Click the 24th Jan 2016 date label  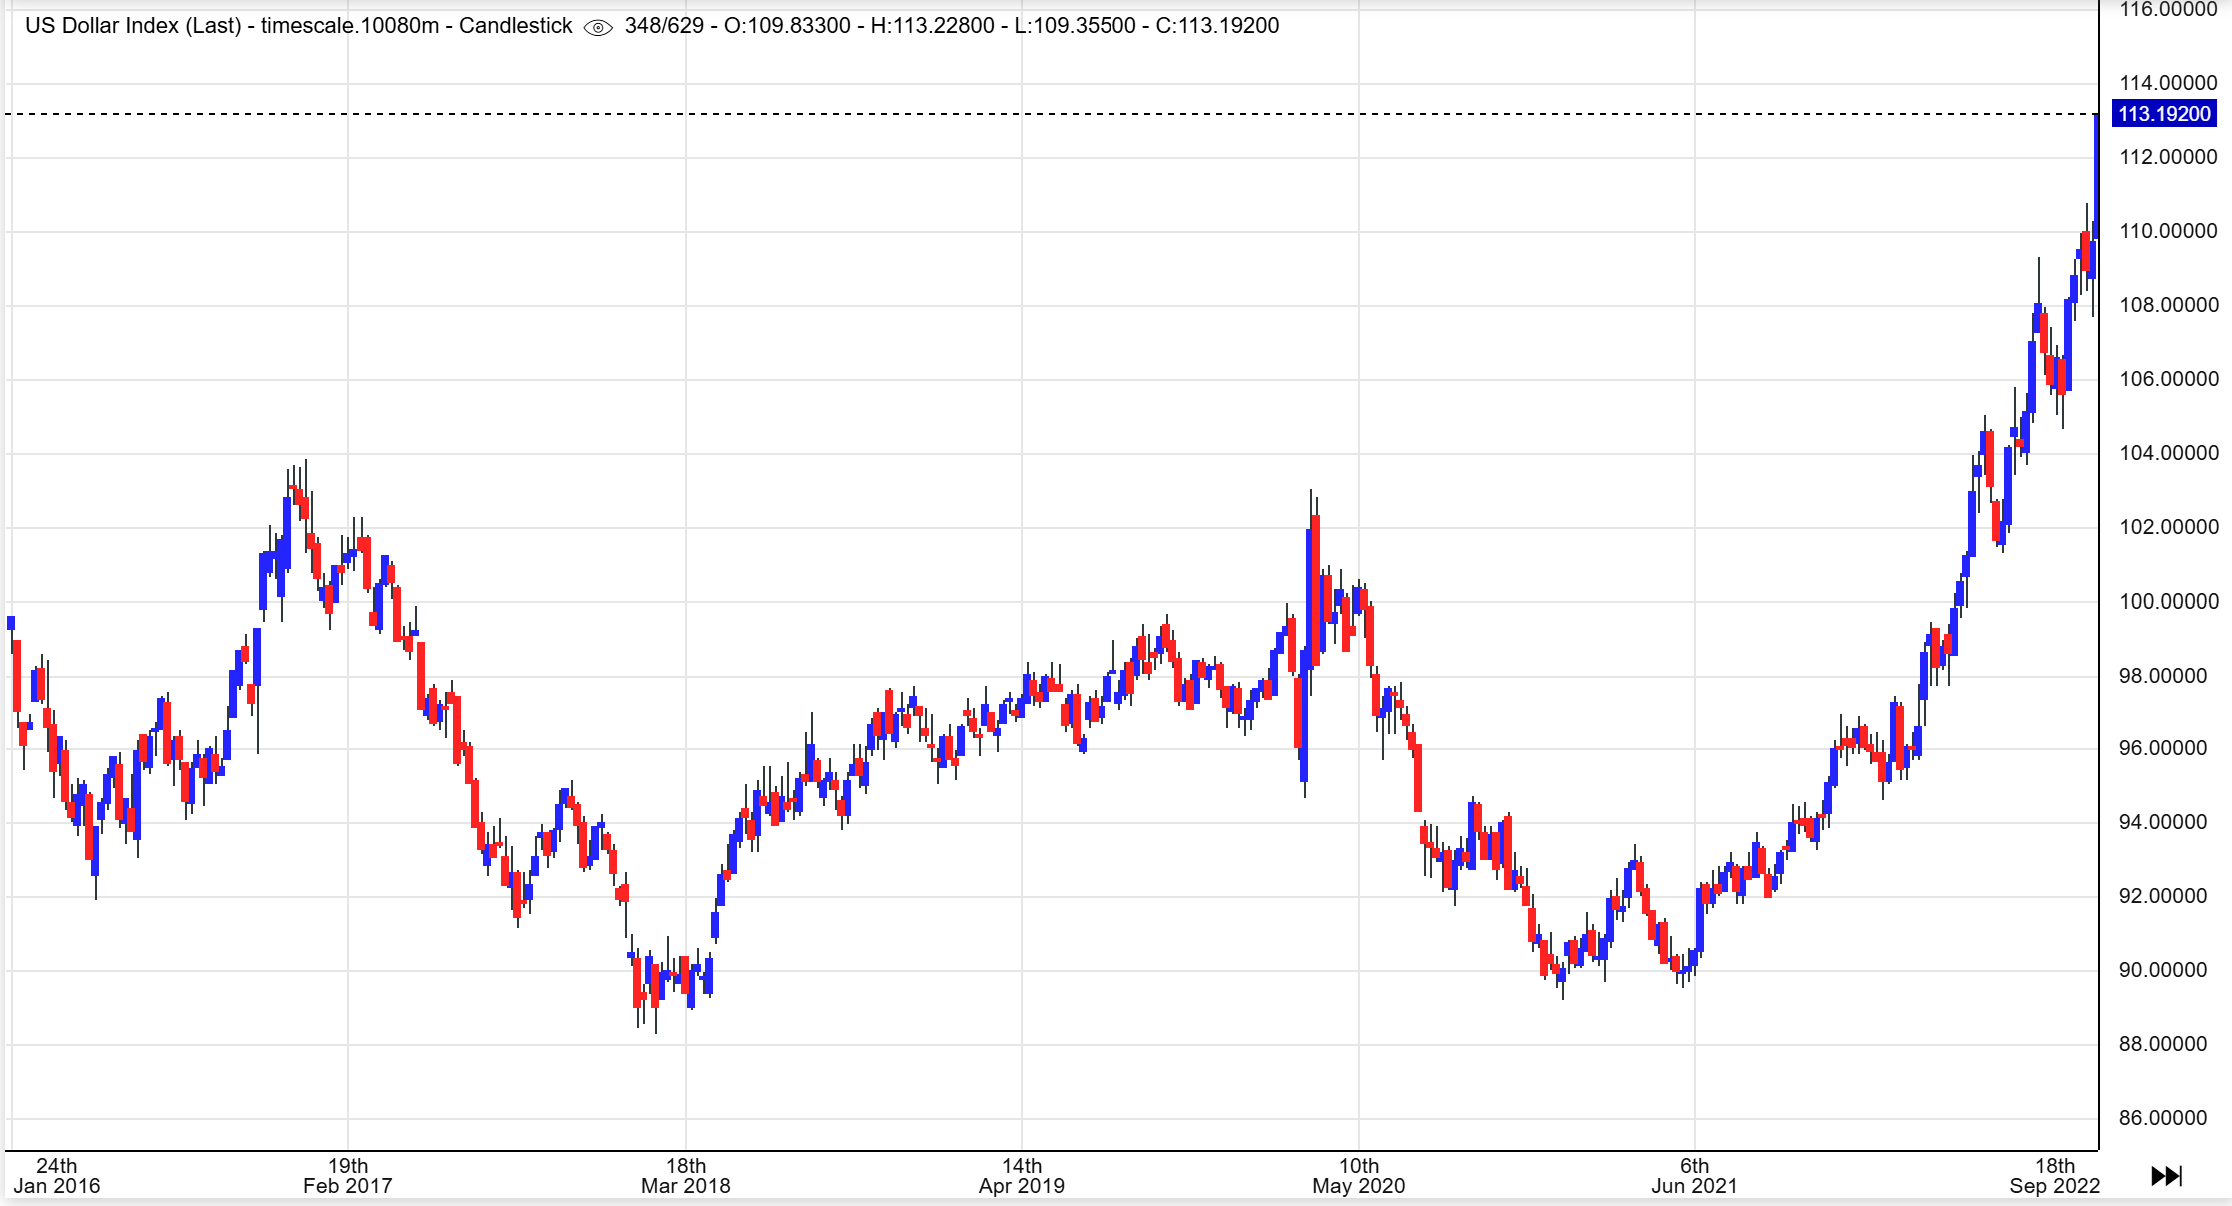pyautogui.click(x=57, y=1176)
